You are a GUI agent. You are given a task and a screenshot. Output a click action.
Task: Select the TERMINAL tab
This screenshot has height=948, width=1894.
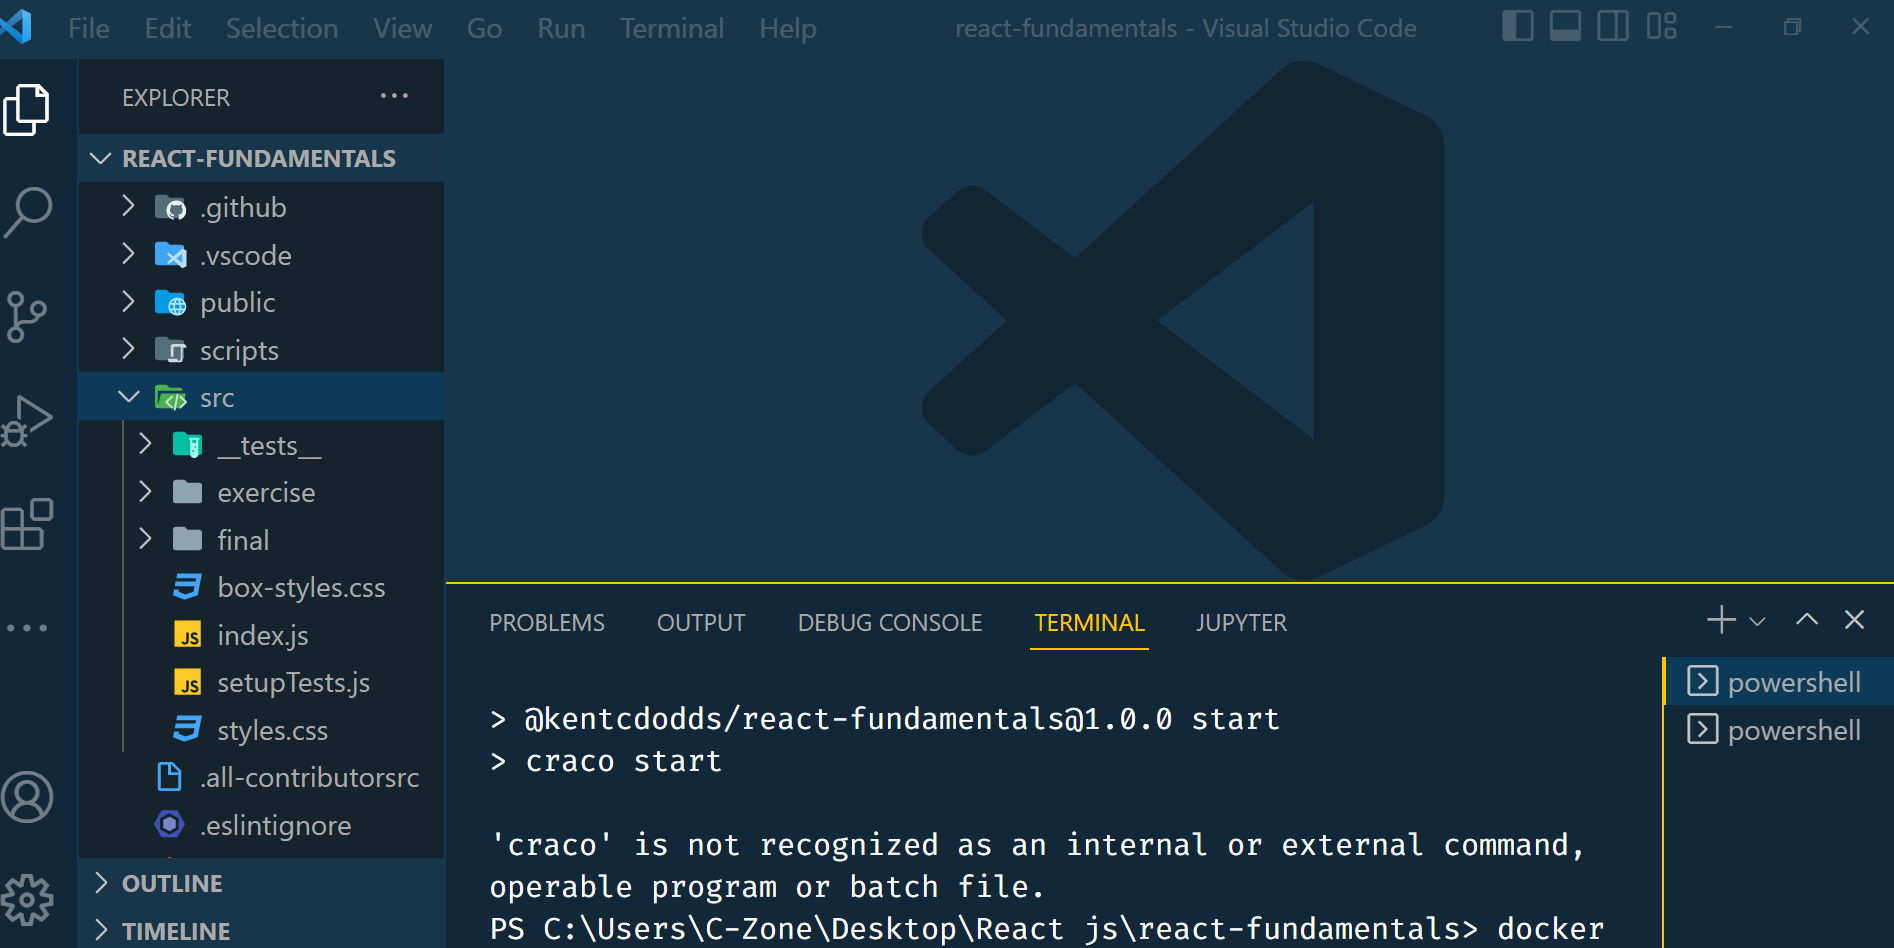(1089, 623)
